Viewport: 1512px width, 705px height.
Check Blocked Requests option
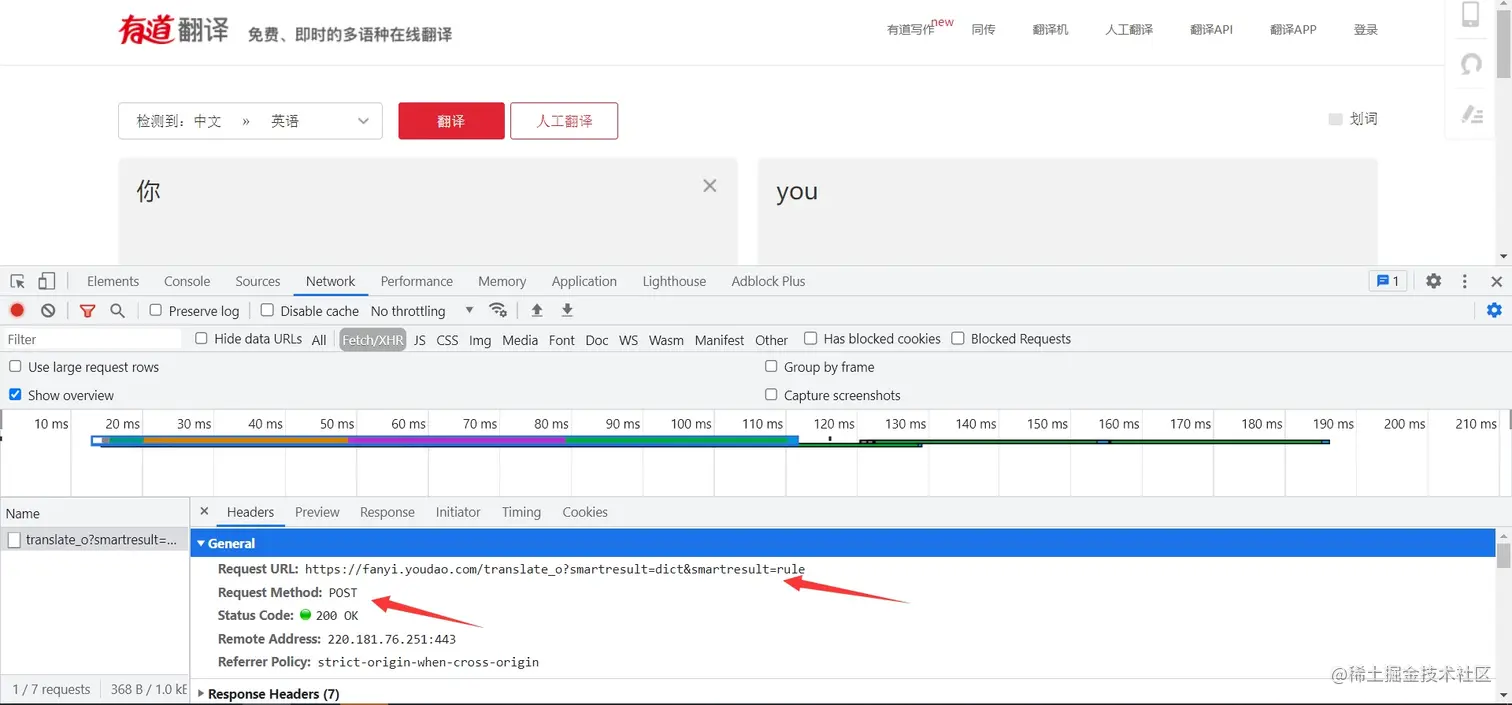point(958,338)
